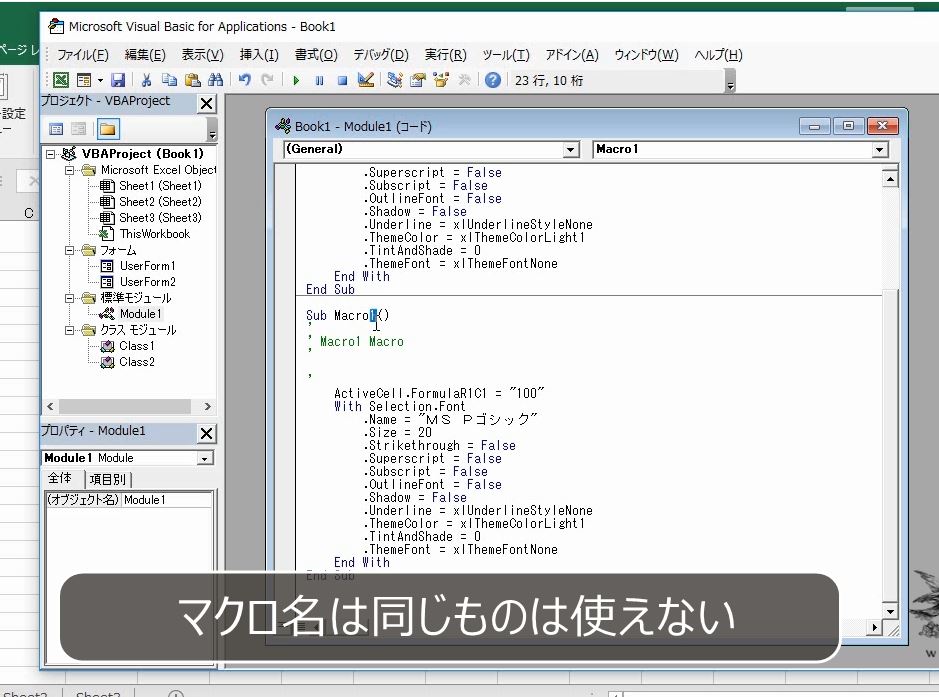Click the Toolbox icon in the toolbar
The width and height of the screenshot is (939, 697).
[464, 80]
